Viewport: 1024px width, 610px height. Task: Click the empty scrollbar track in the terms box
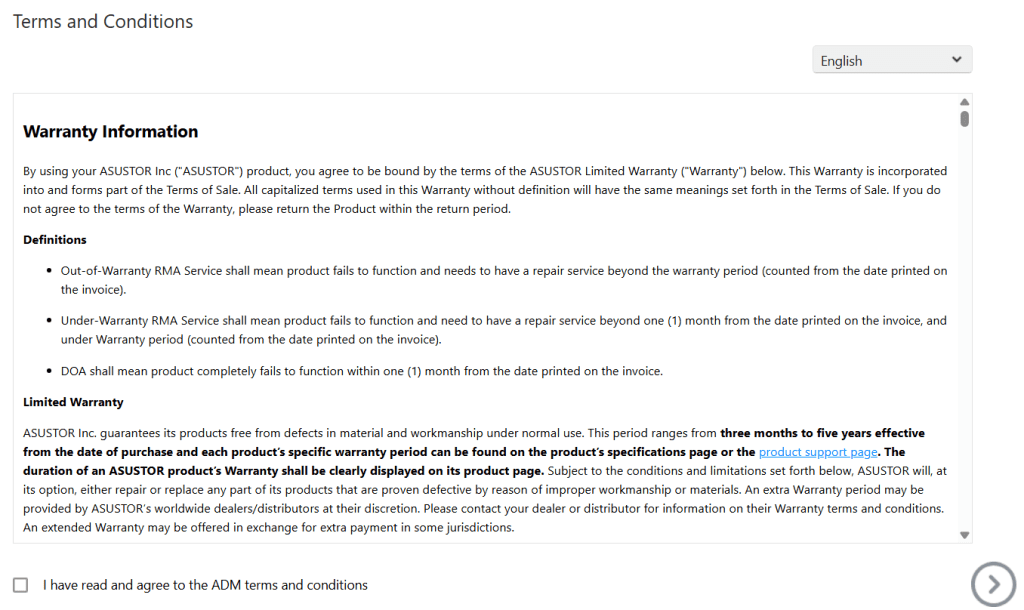tap(964, 330)
